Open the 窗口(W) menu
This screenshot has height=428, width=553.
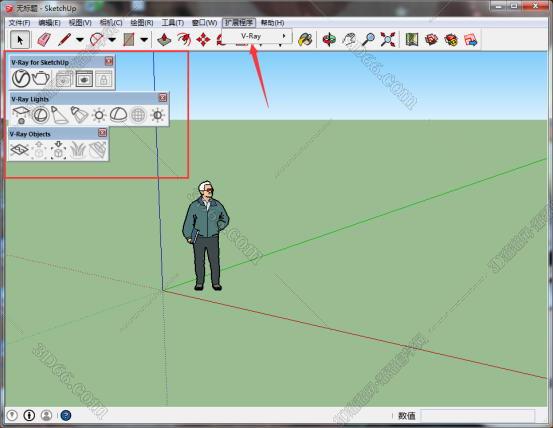[x=204, y=23]
